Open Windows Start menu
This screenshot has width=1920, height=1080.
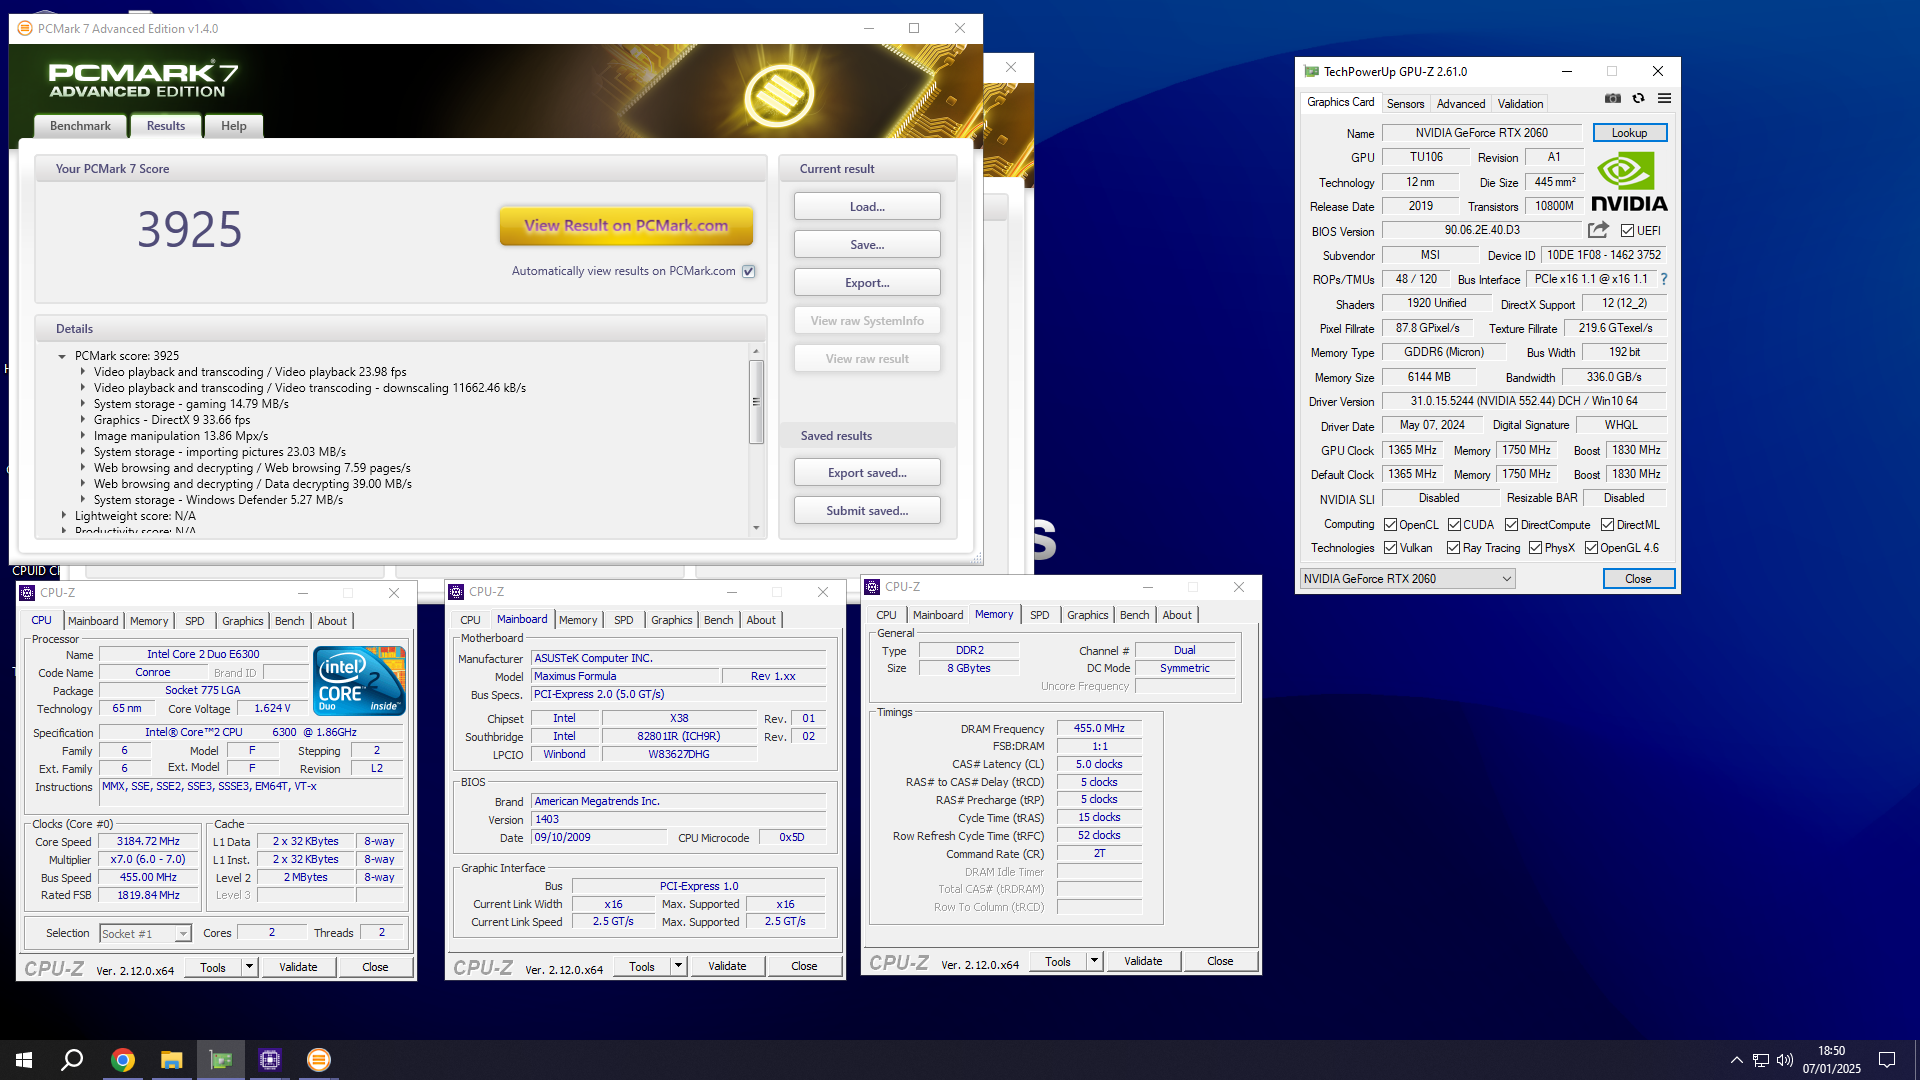pos(24,1060)
